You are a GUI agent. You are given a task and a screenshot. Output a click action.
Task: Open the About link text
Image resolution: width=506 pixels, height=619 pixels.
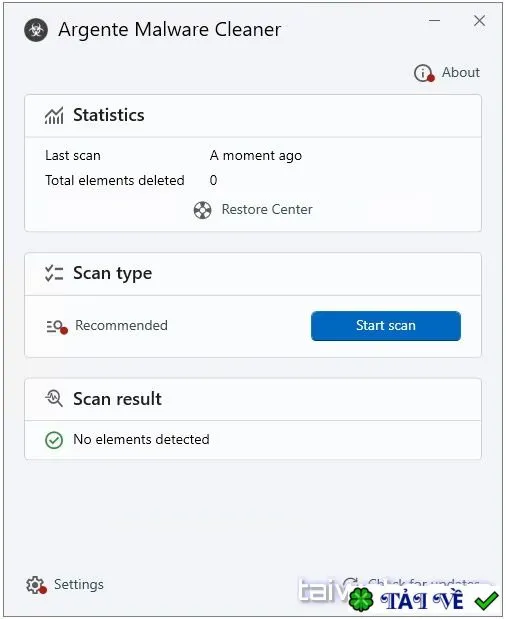(x=461, y=73)
